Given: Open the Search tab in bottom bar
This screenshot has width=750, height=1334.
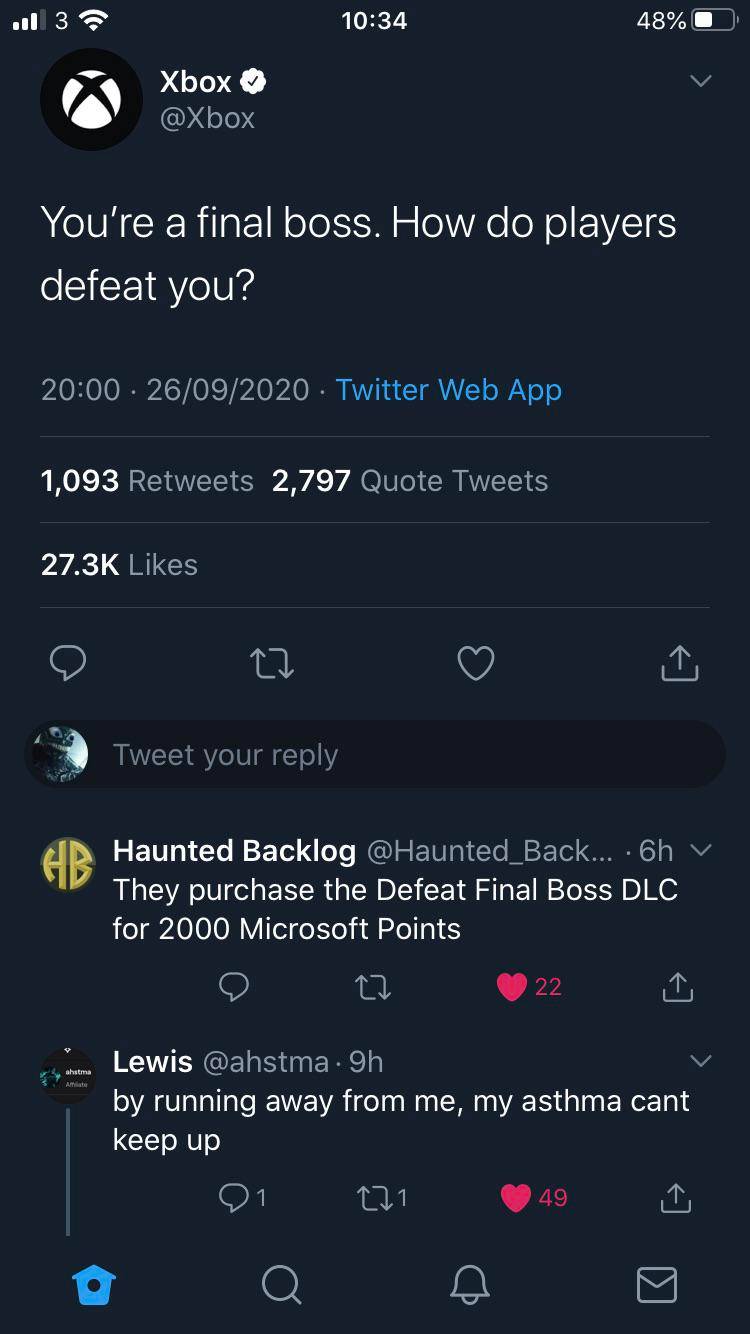Looking at the screenshot, I should [281, 1284].
